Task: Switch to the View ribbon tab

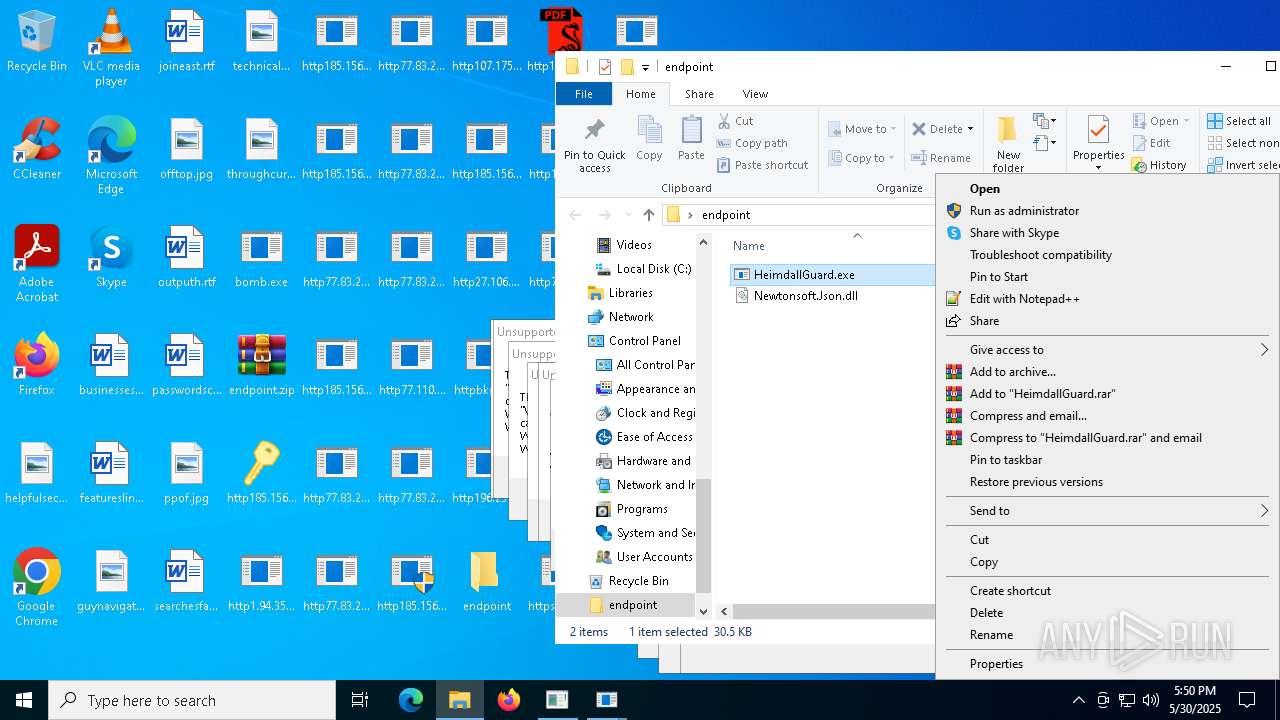Action: [x=755, y=94]
